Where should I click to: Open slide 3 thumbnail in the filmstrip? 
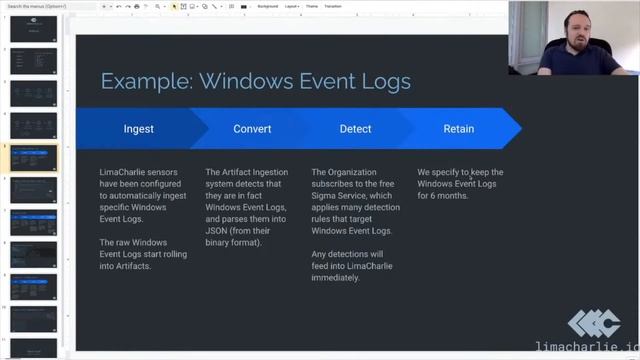[x=33, y=93]
